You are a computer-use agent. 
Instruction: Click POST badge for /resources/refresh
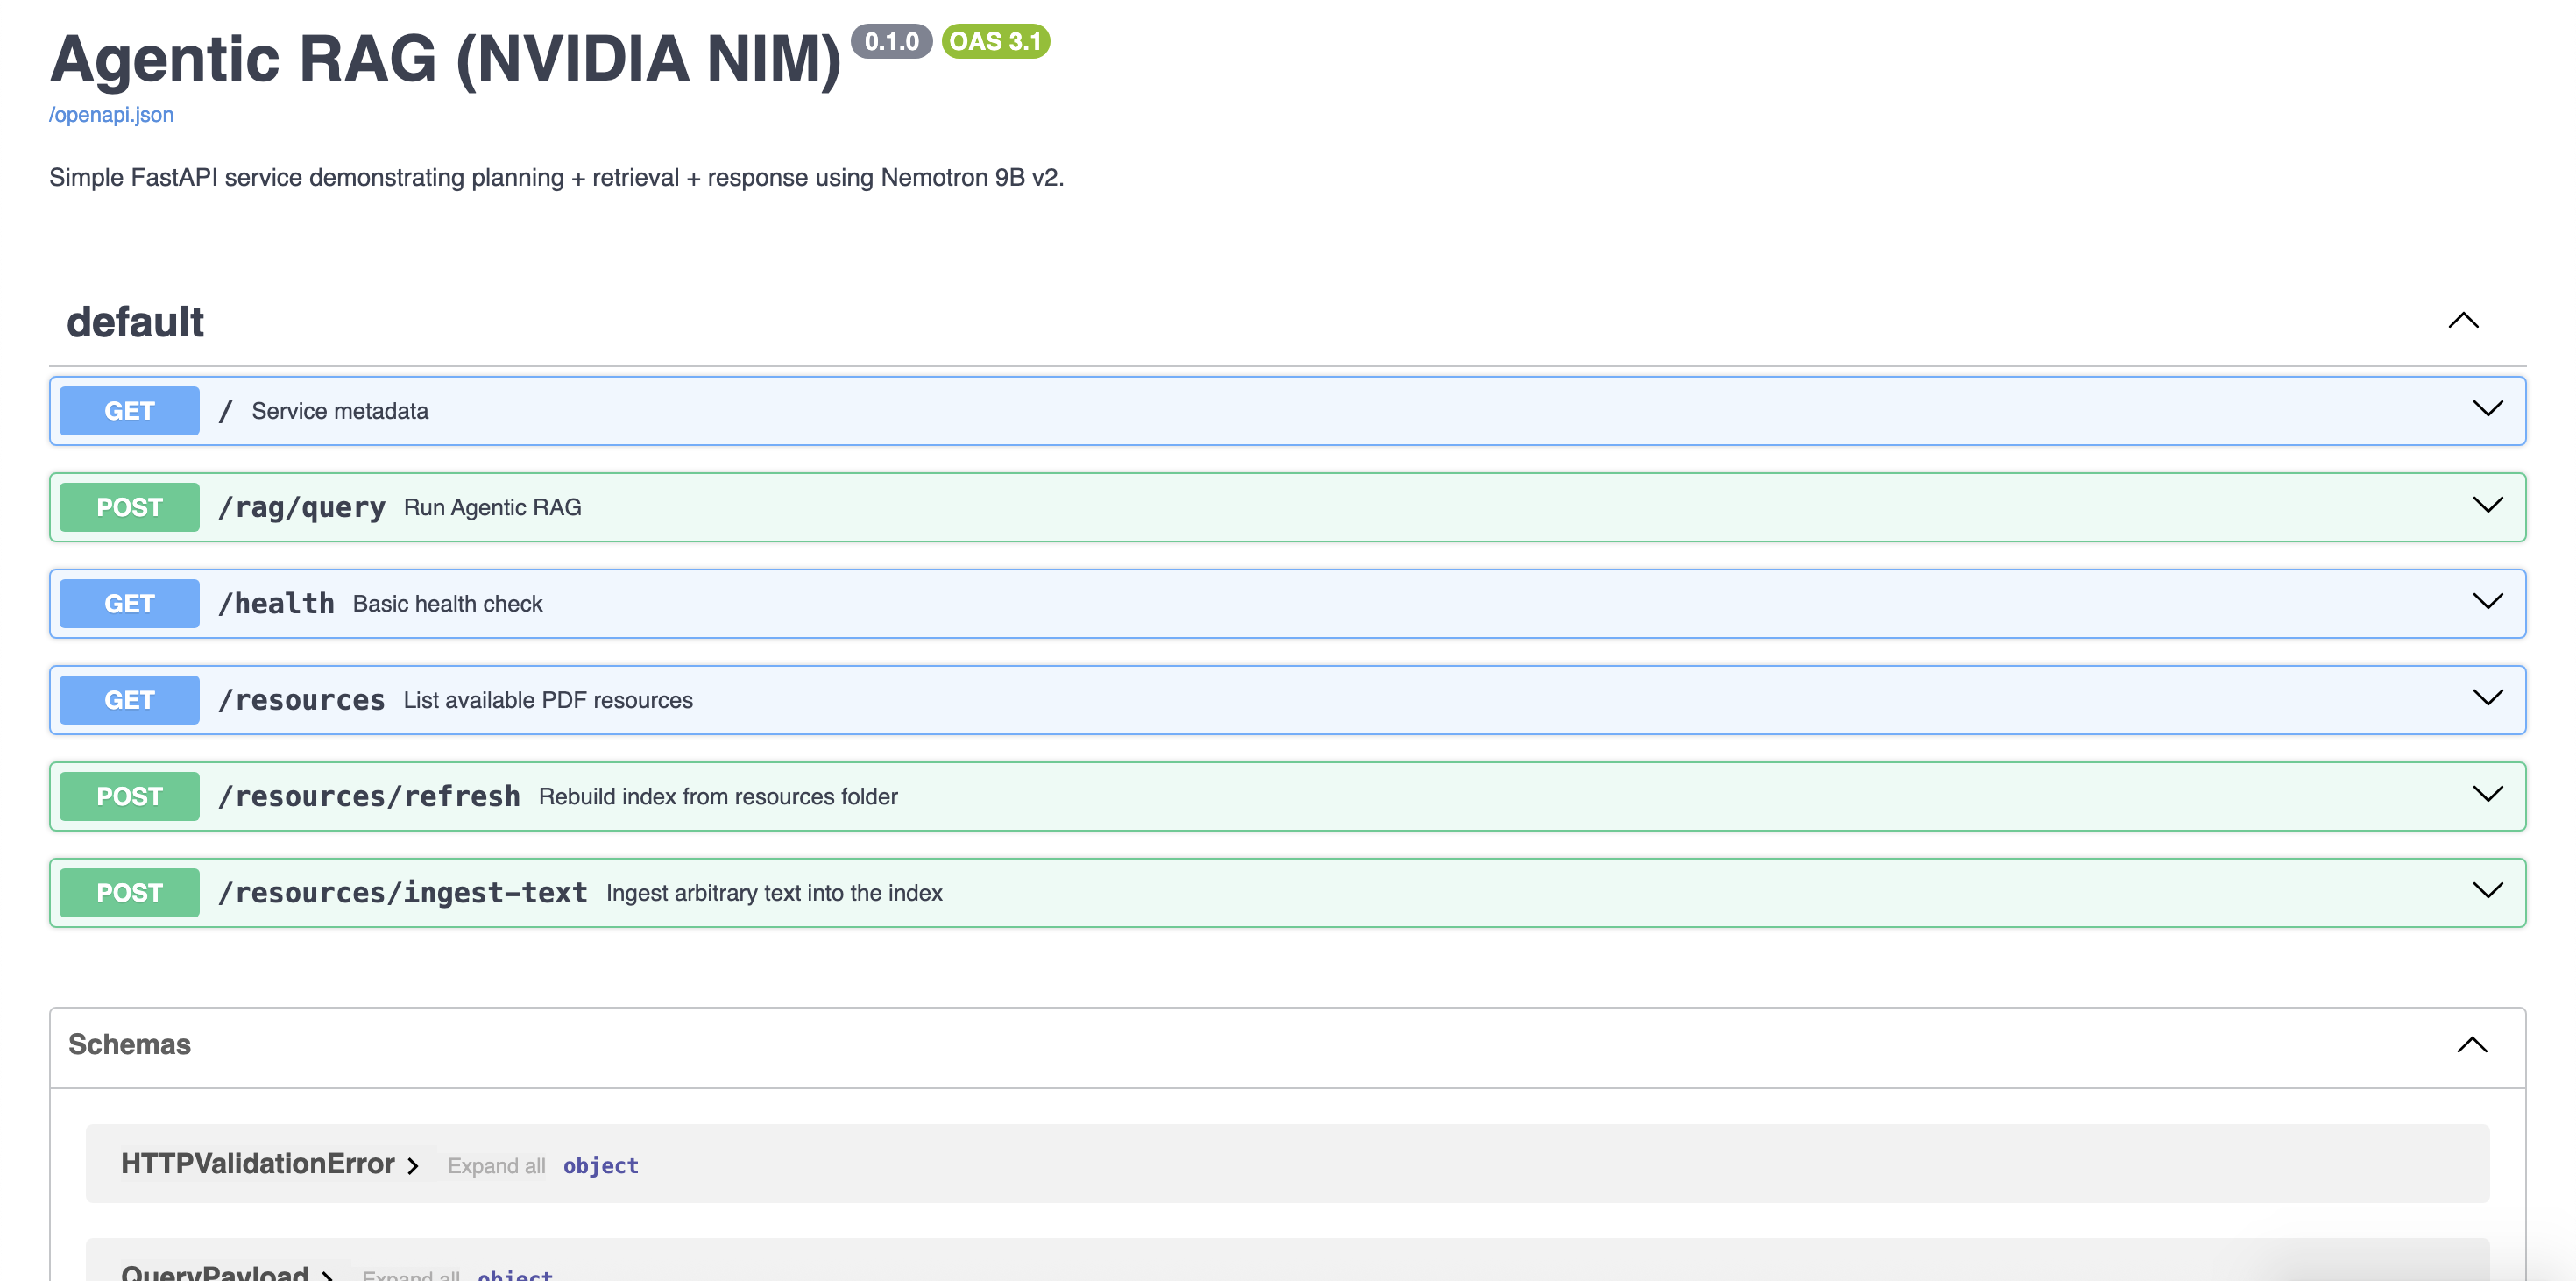pyautogui.click(x=129, y=796)
